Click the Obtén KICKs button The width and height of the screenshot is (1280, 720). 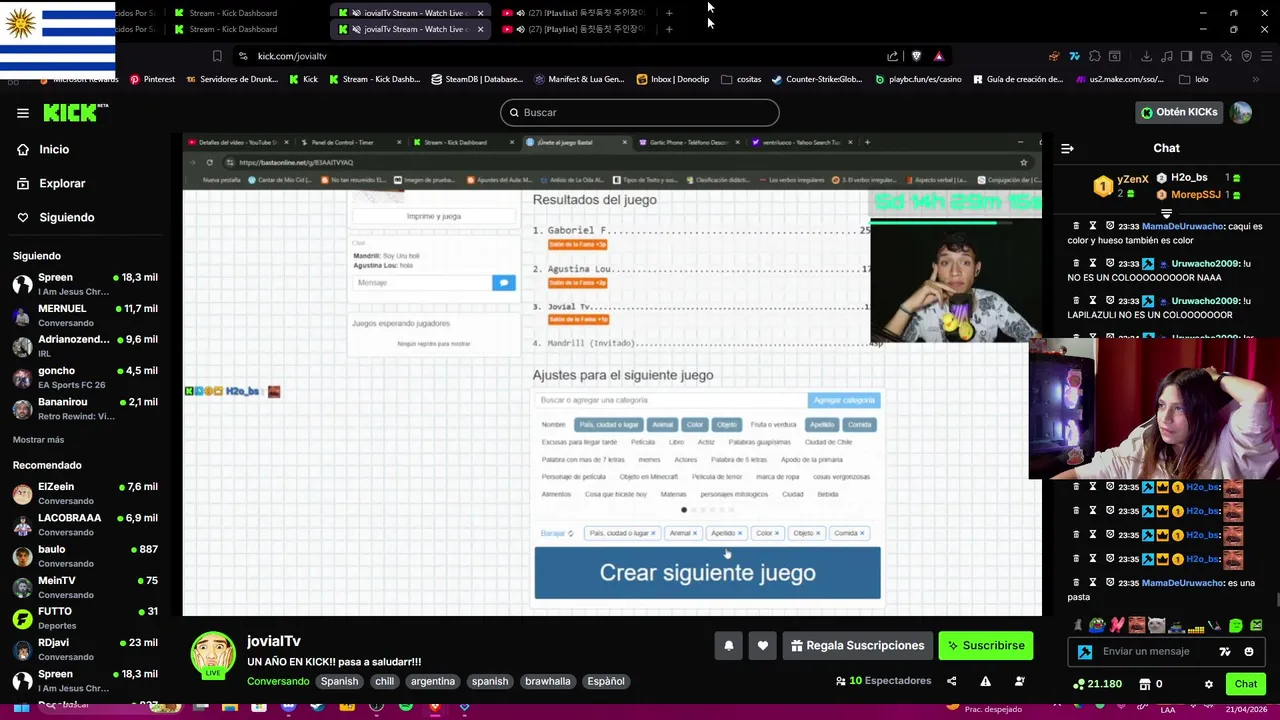(1179, 112)
